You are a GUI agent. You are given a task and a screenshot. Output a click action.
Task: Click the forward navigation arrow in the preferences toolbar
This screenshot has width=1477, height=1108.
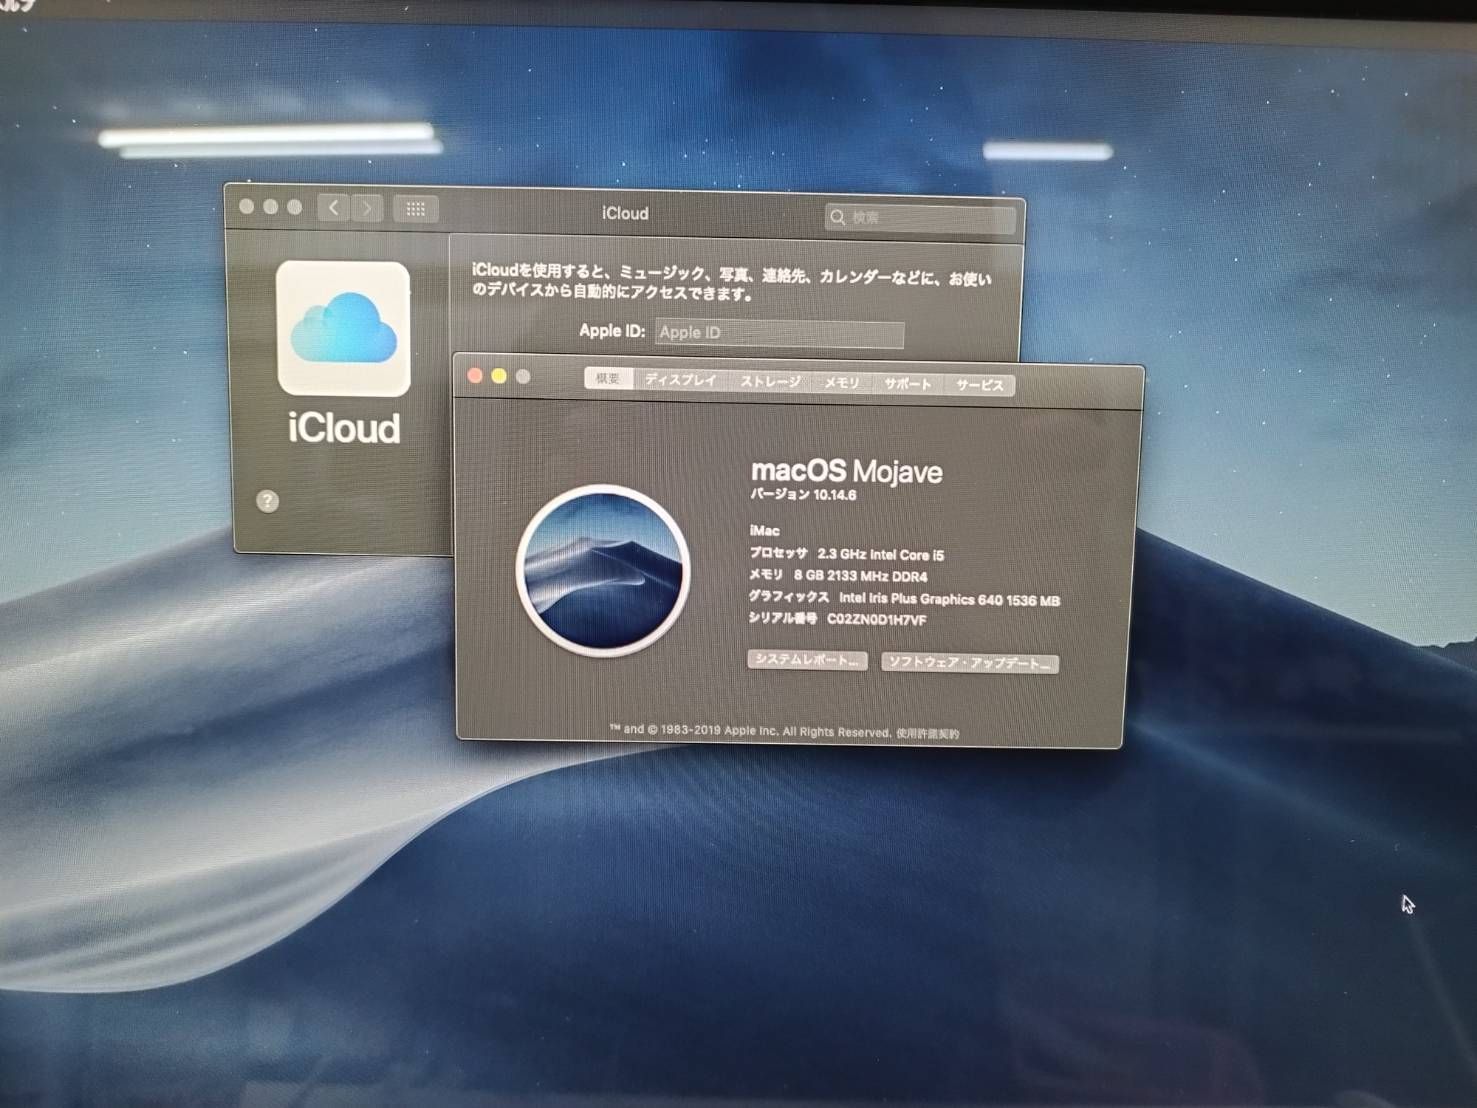[367, 209]
